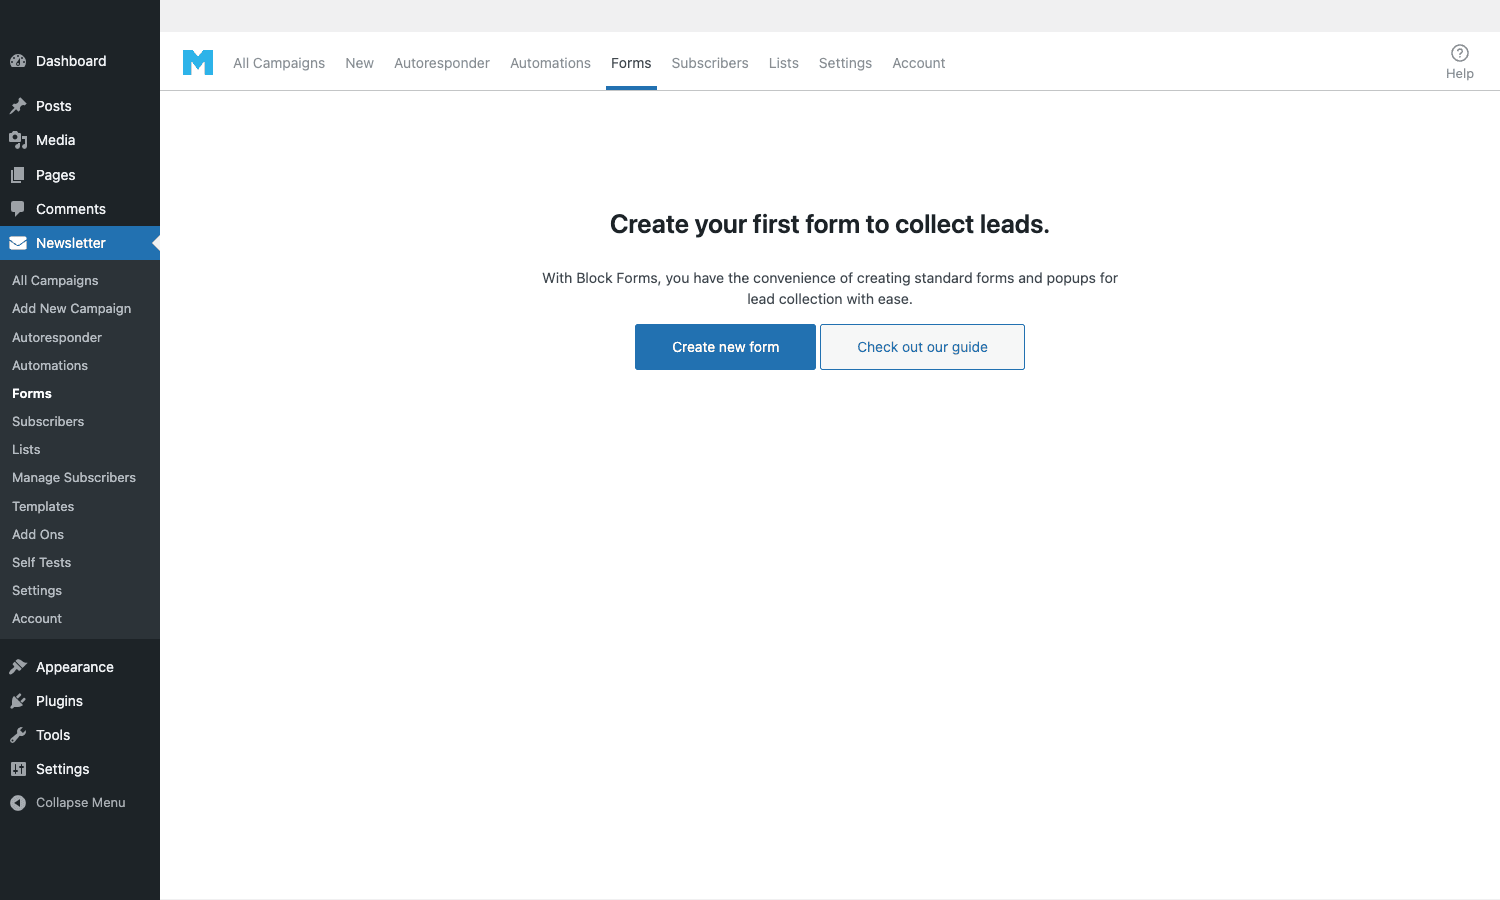1500x900 pixels.
Task: Open Plugins menu in sidebar
Action: (x=80, y=701)
